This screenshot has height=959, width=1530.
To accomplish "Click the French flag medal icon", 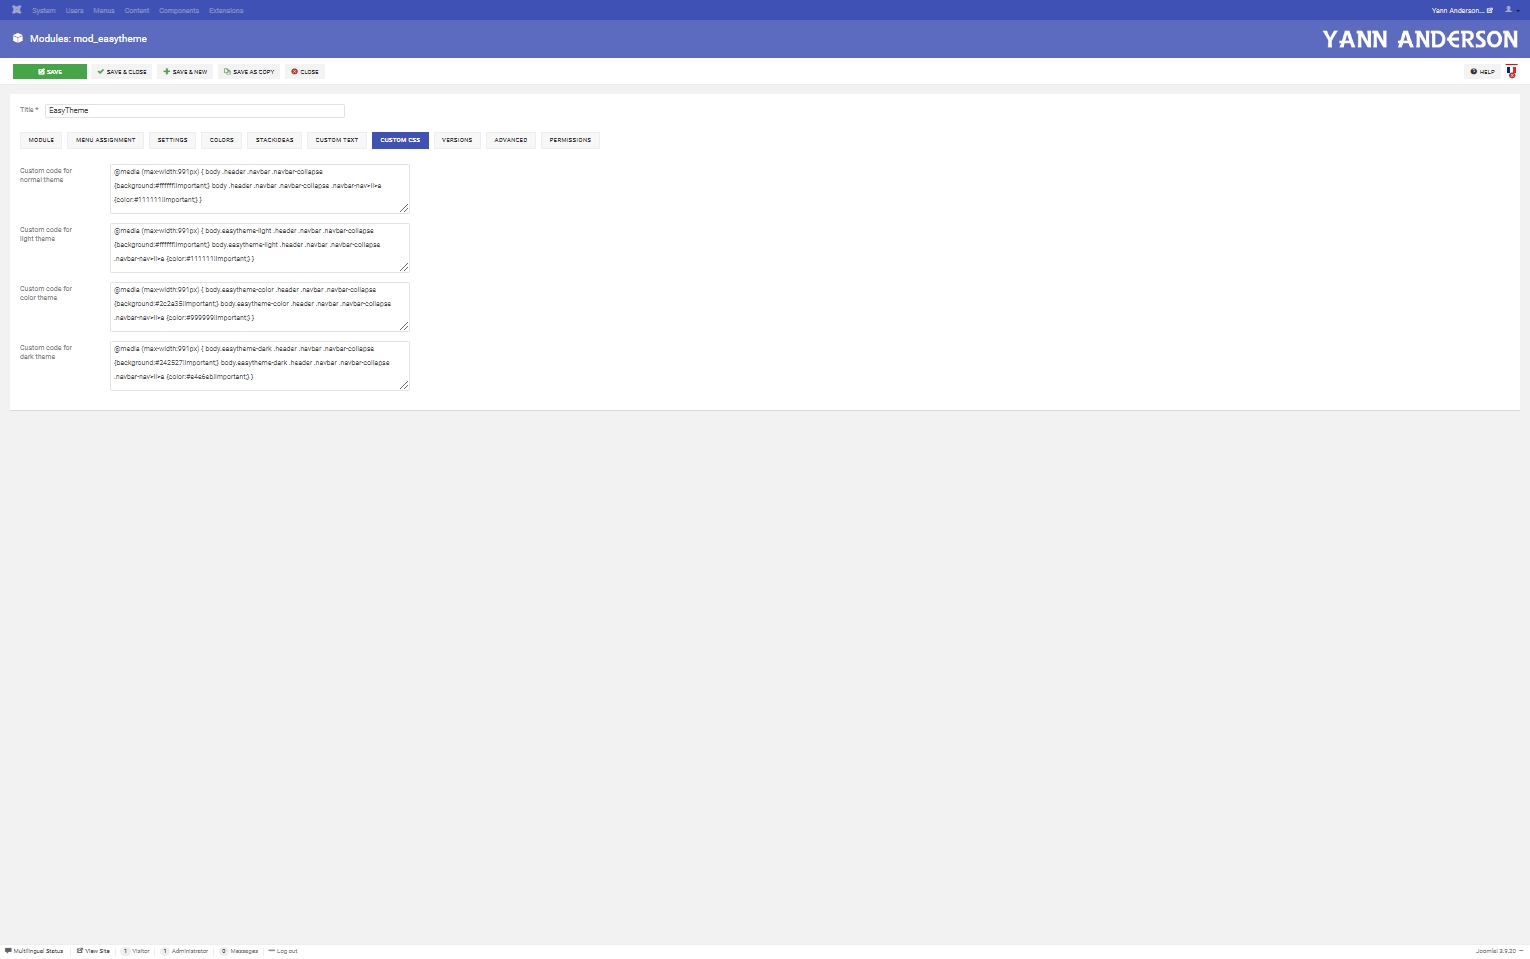I will point(1511,71).
